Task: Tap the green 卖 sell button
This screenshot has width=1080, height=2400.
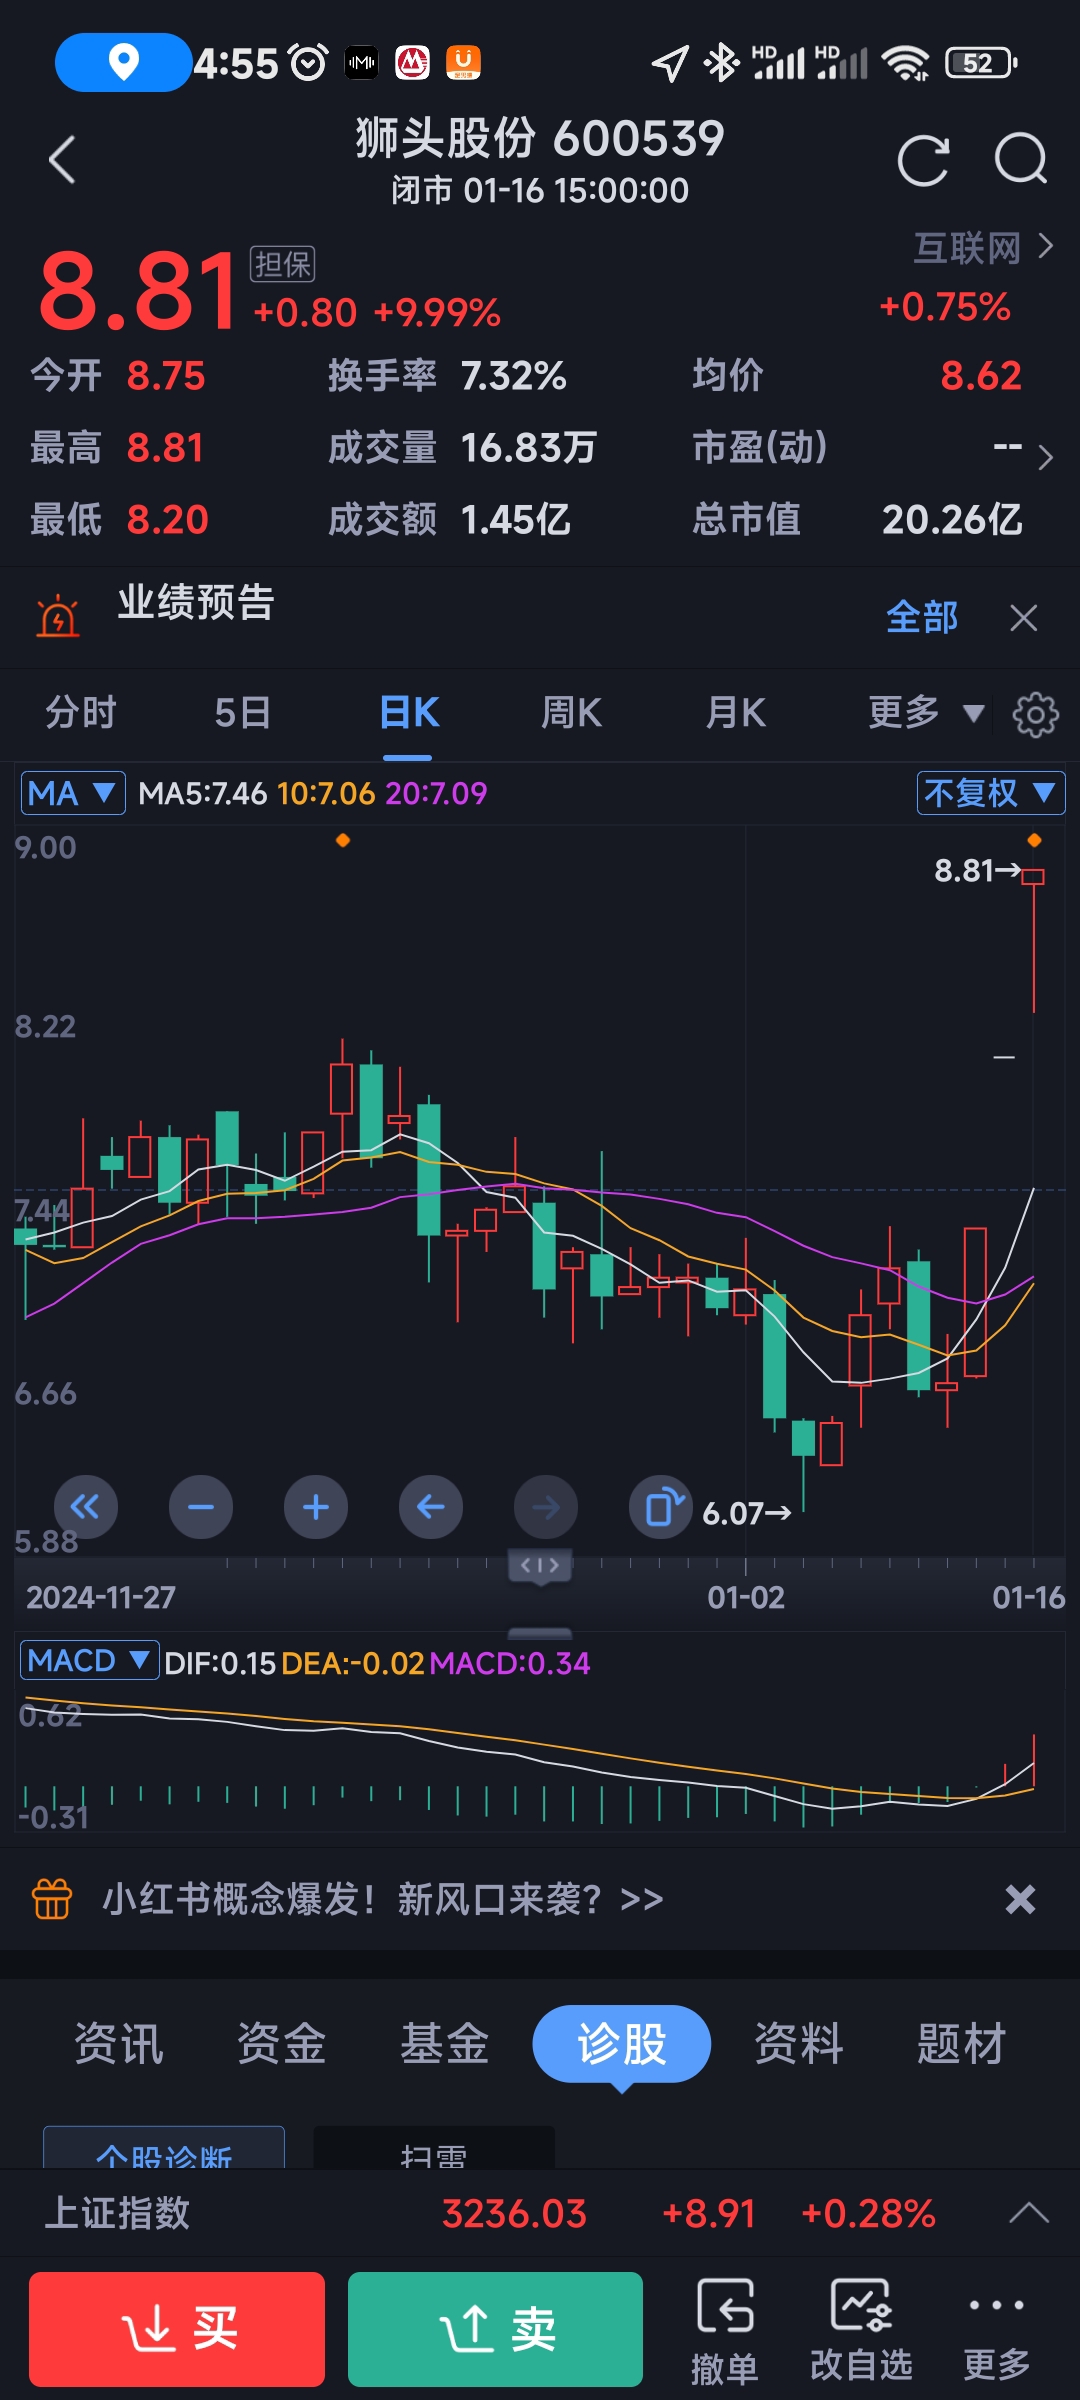Action: coord(495,2329)
